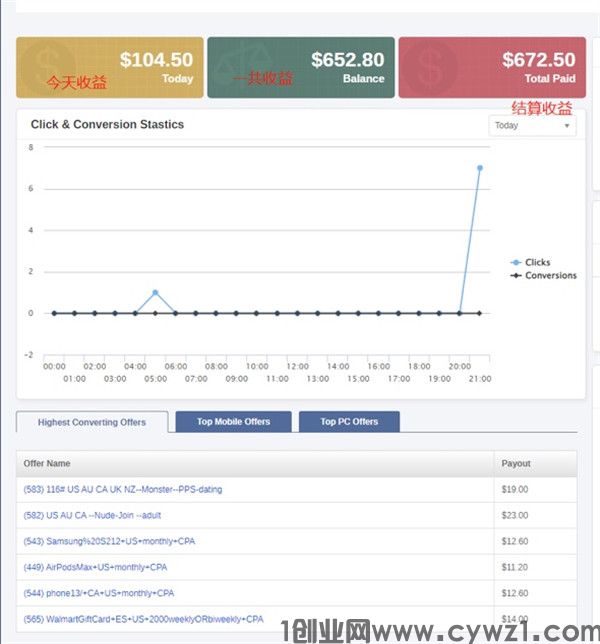600x644 pixels.
Task: Toggle the Clicks legend series
Action: click(536, 262)
